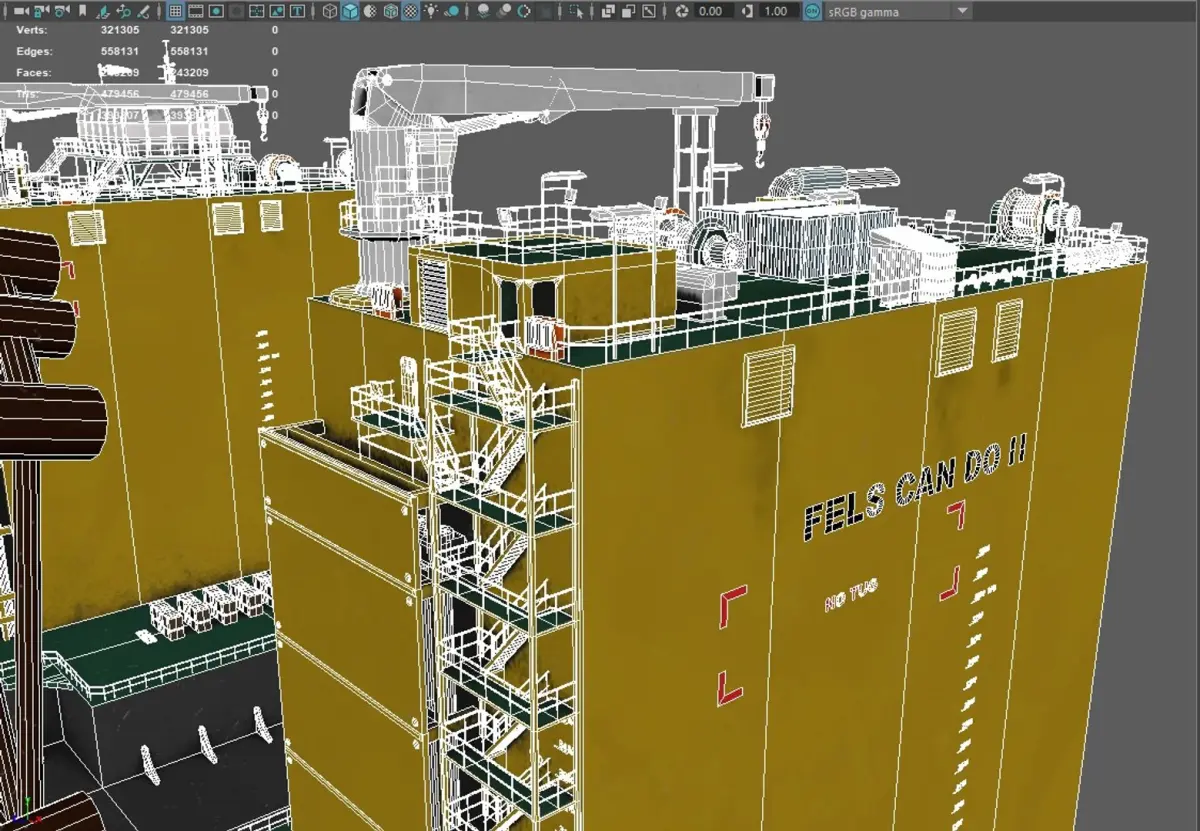Toggle the Safe Action overlay
The height and width of the screenshot is (831, 1200).
tap(277, 11)
